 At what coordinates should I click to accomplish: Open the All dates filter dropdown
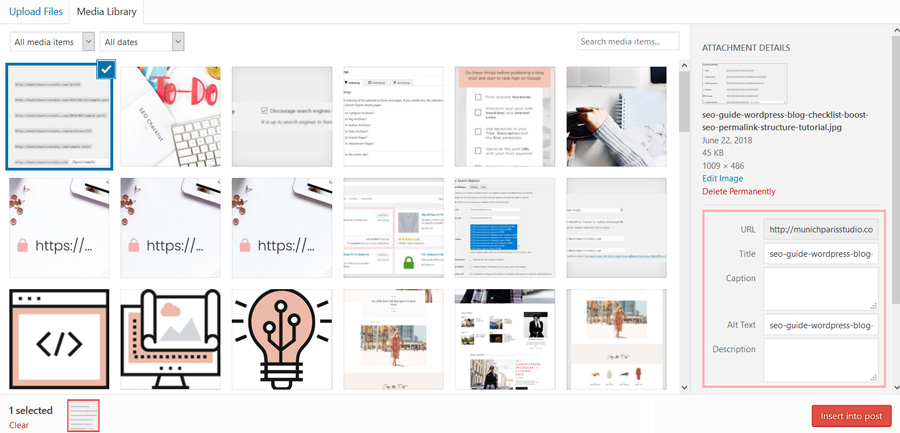click(142, 42)
